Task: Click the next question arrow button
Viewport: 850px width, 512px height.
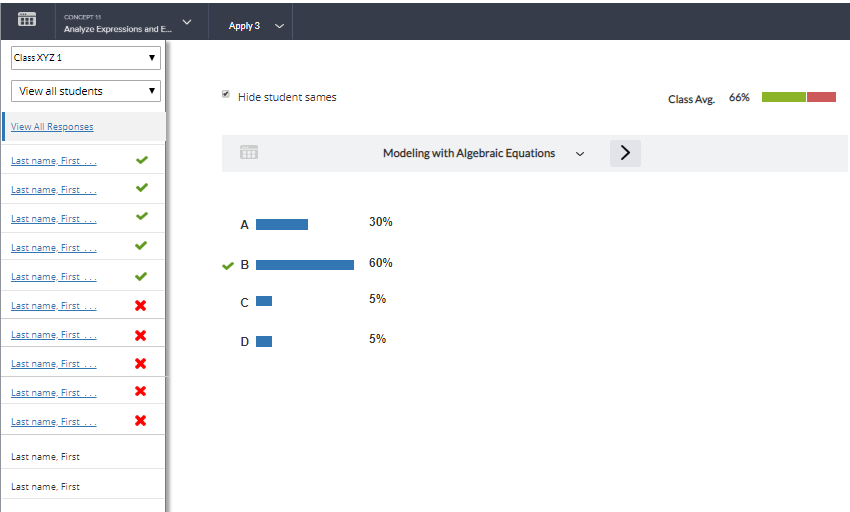Action: click(625, 153)
